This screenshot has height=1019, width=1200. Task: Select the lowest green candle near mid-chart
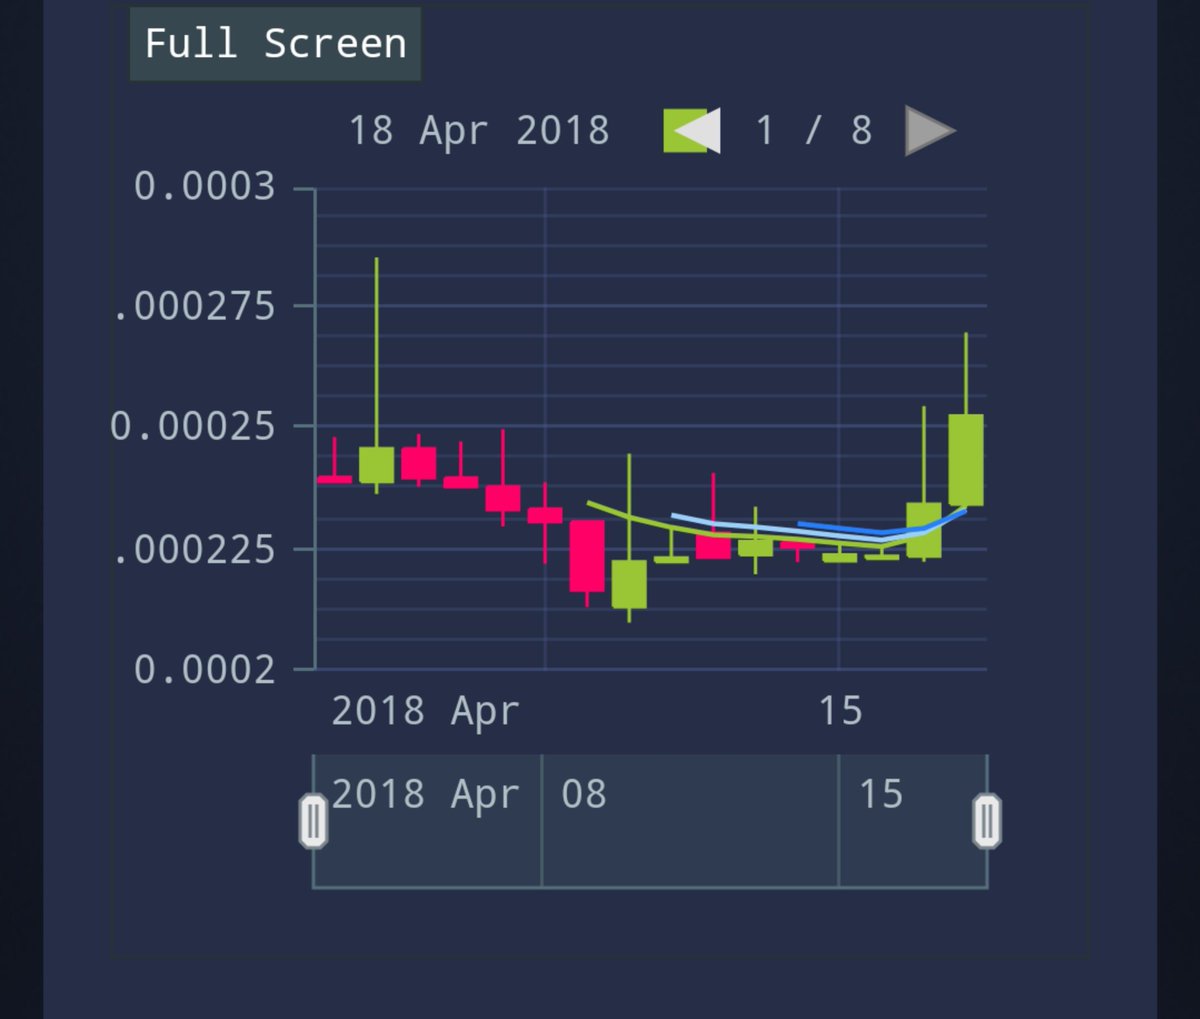point(631,585)
